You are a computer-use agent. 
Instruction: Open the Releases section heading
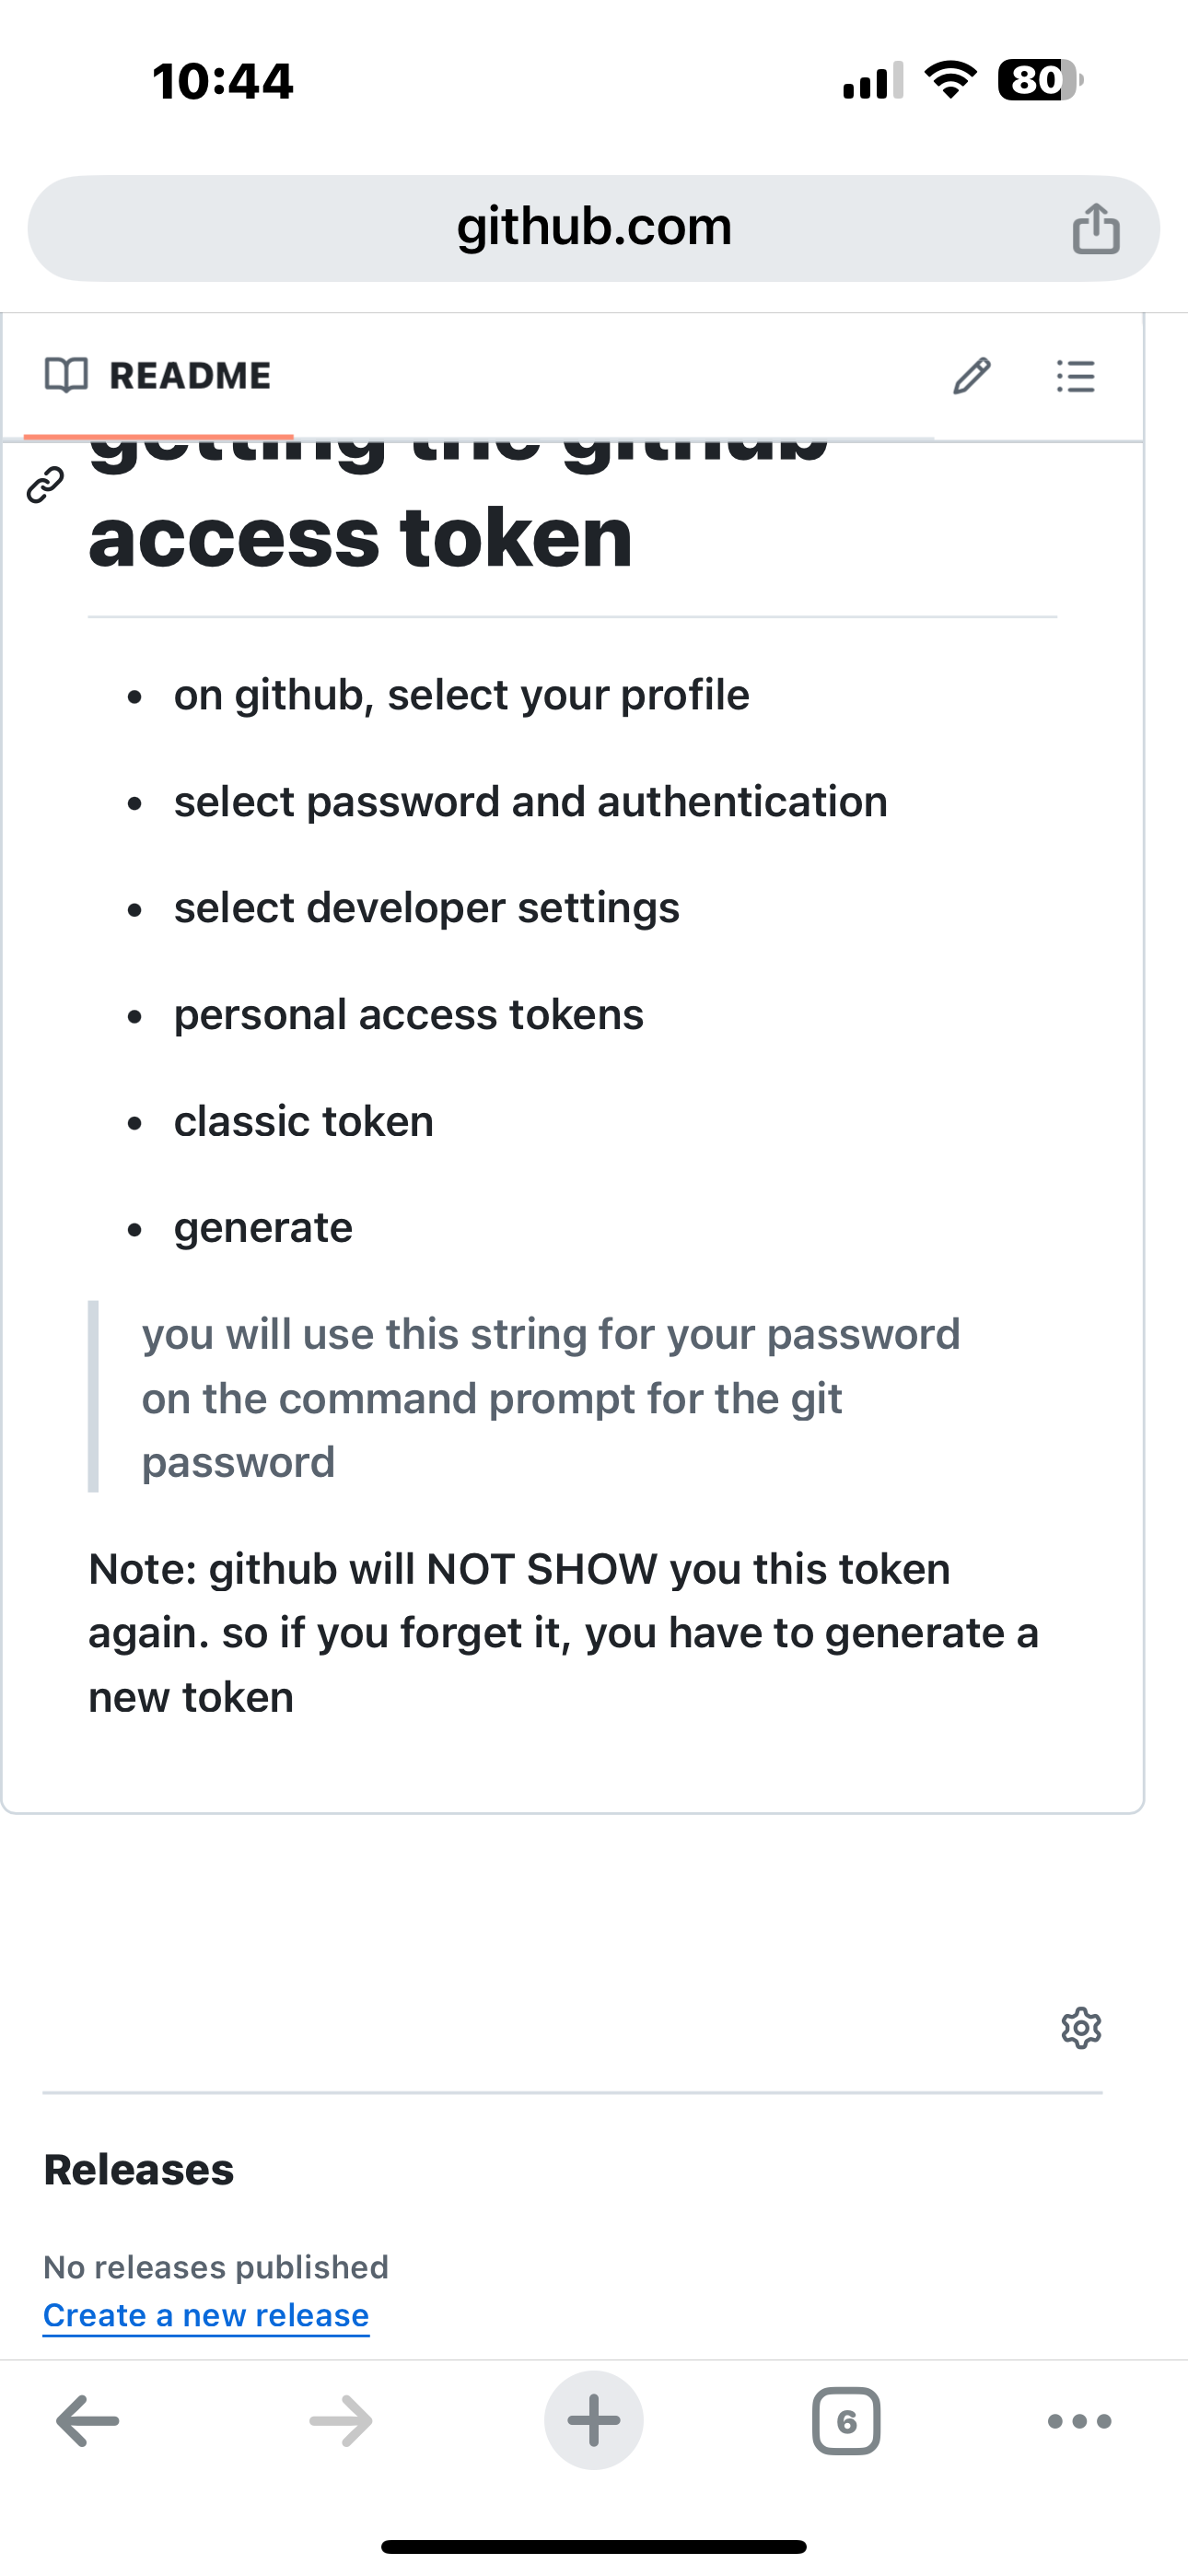pyautogui.click(x=139, y=2170)
